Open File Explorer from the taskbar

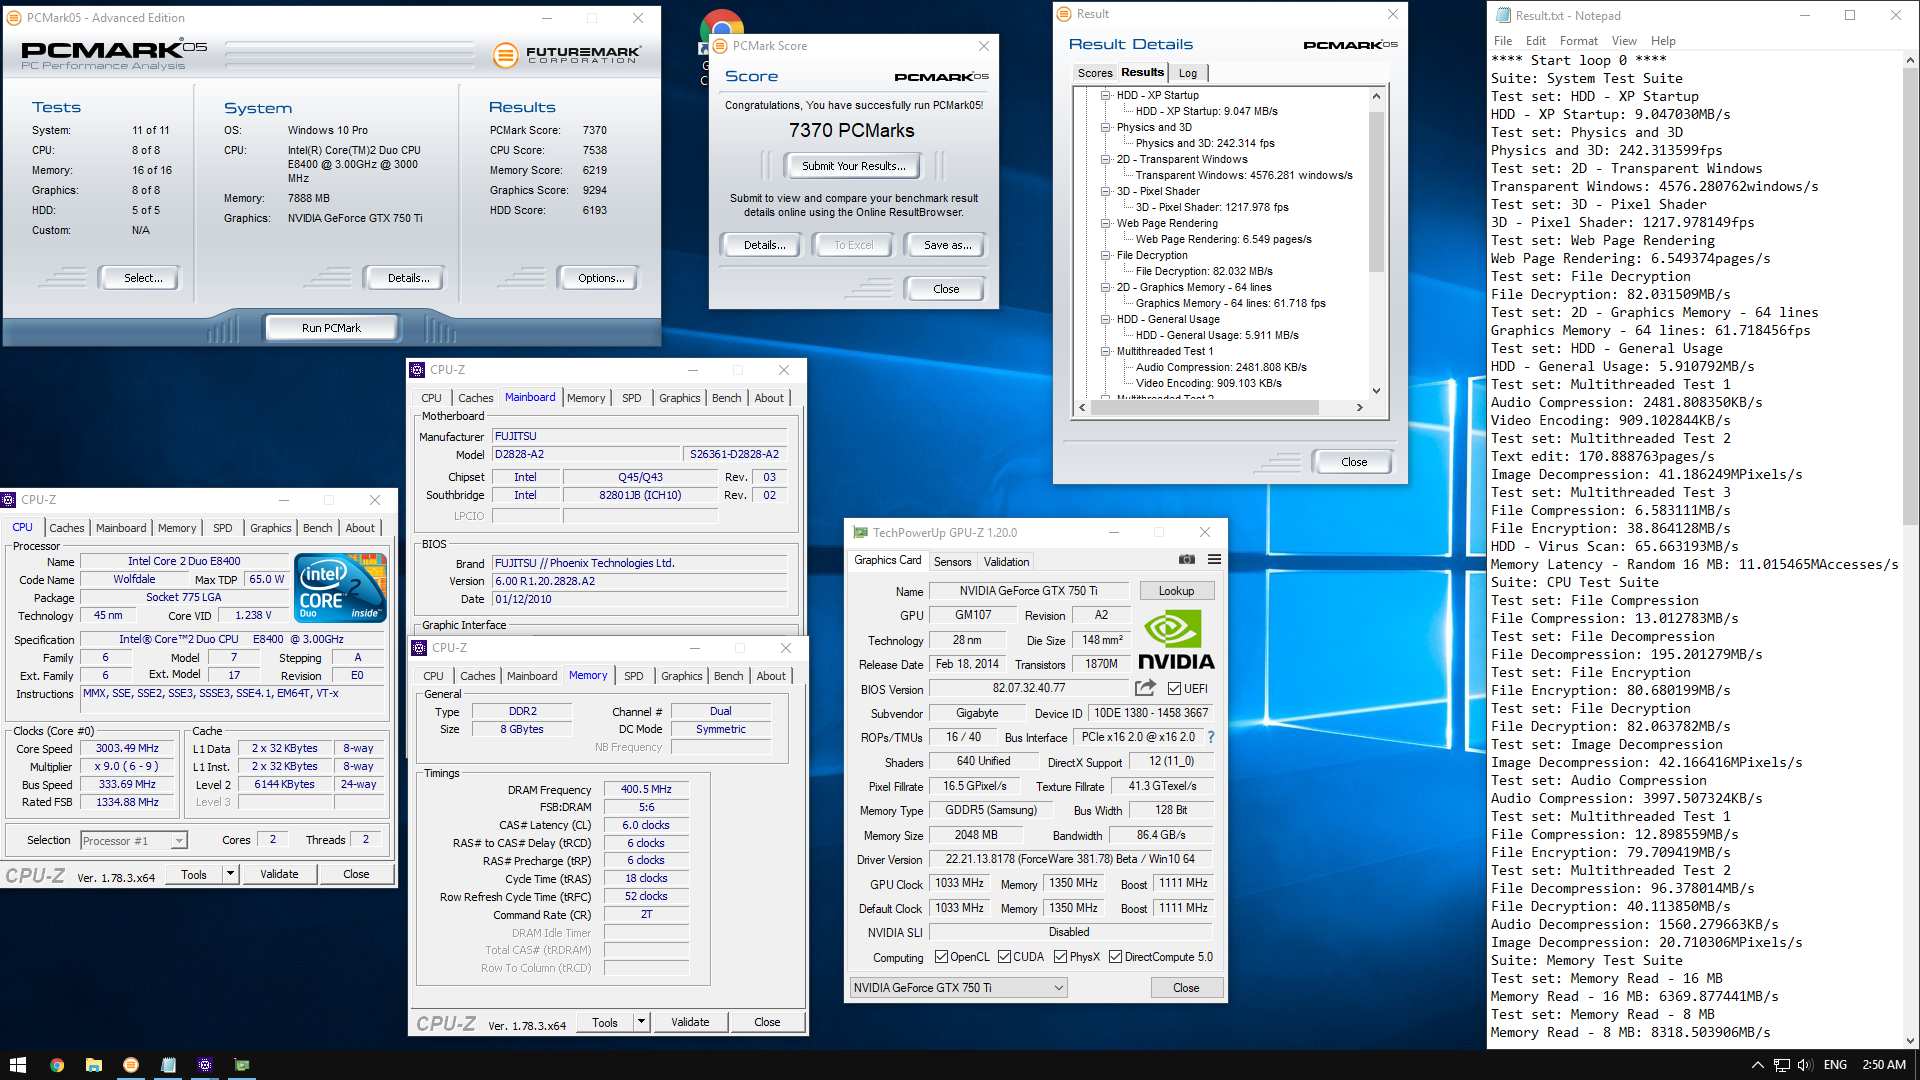coord(93,1065)
